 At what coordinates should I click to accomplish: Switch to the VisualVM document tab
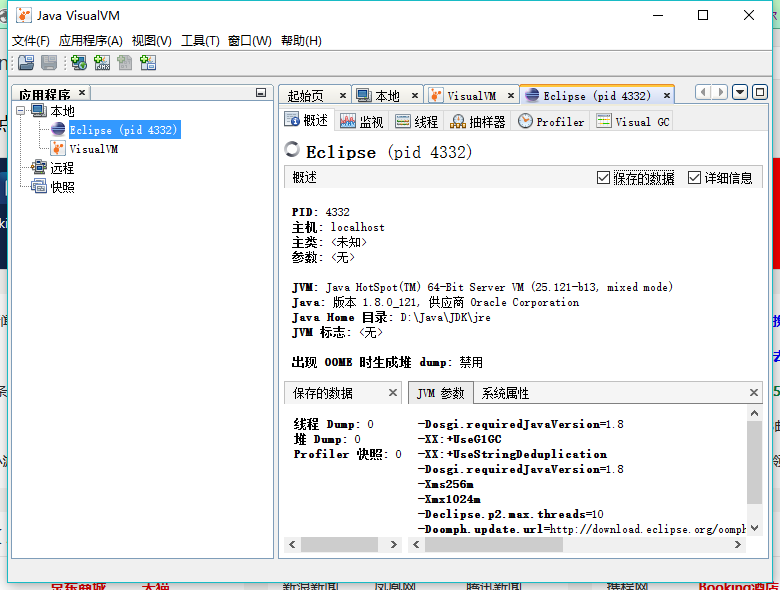coord(471,96)
